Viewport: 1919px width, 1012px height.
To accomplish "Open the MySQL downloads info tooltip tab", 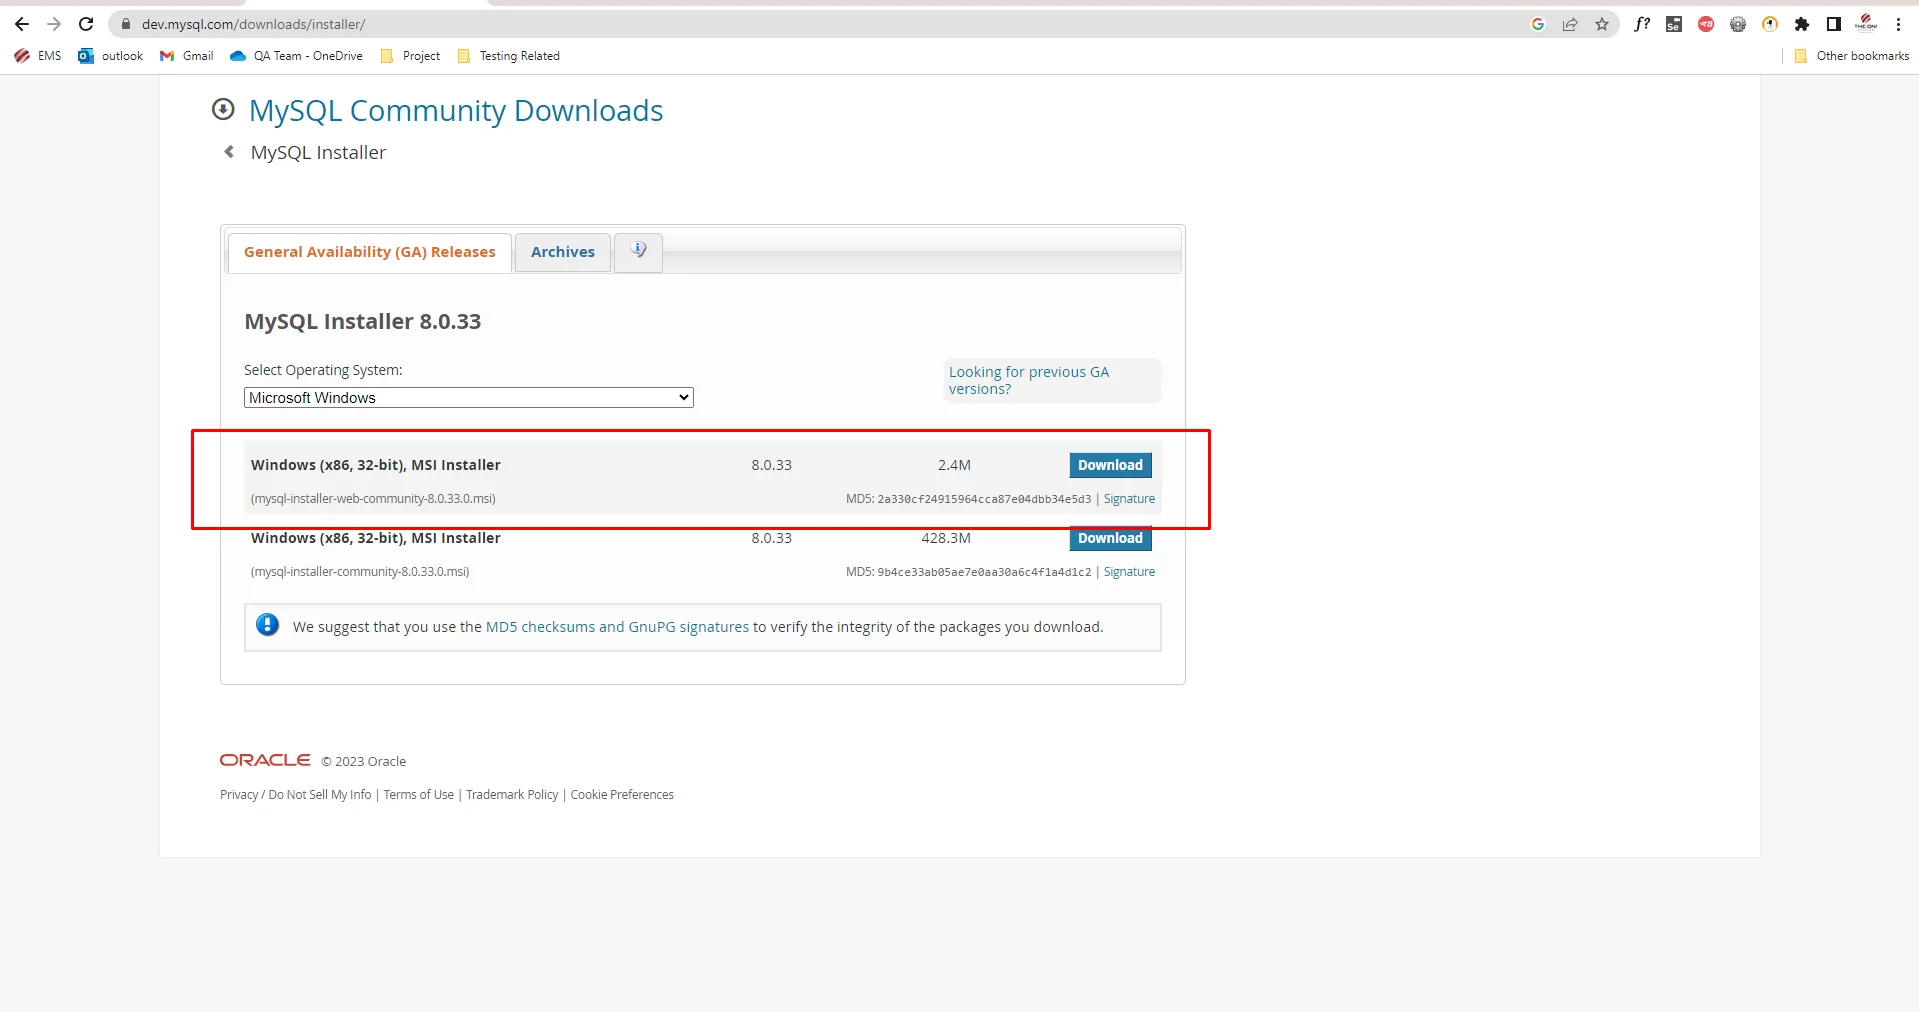I will pyautogui.click(x=637, y=251).
